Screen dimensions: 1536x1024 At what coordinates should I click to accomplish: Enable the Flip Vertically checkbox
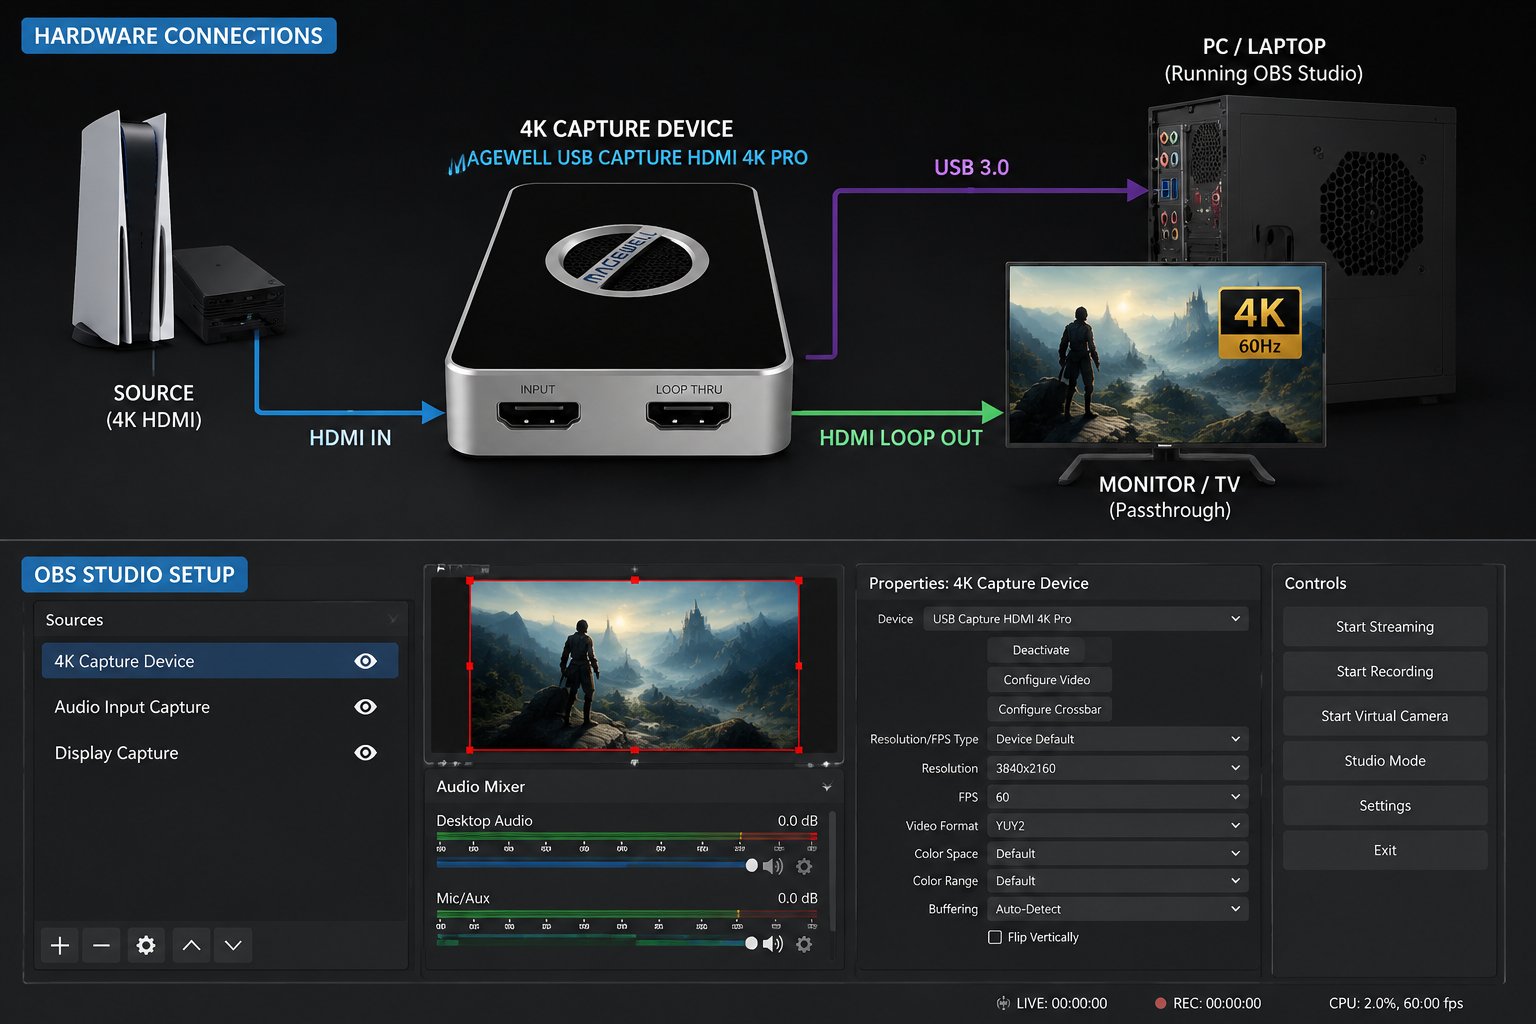point(995,937)
